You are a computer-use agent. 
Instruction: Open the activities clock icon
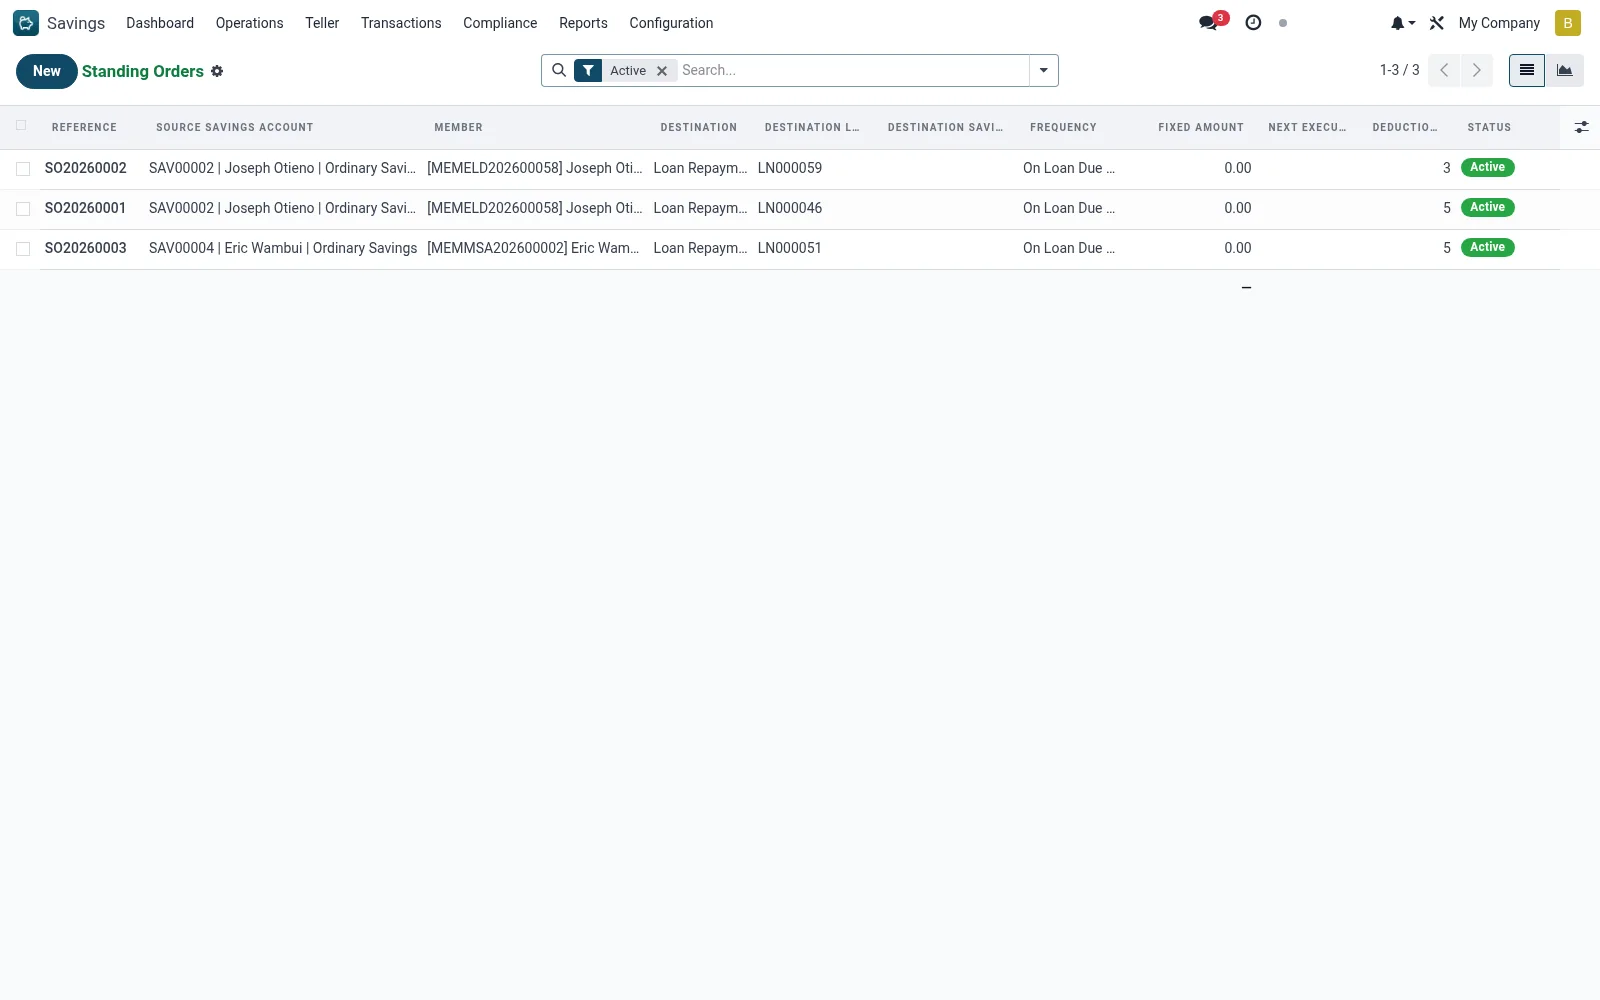(1253, 23)
